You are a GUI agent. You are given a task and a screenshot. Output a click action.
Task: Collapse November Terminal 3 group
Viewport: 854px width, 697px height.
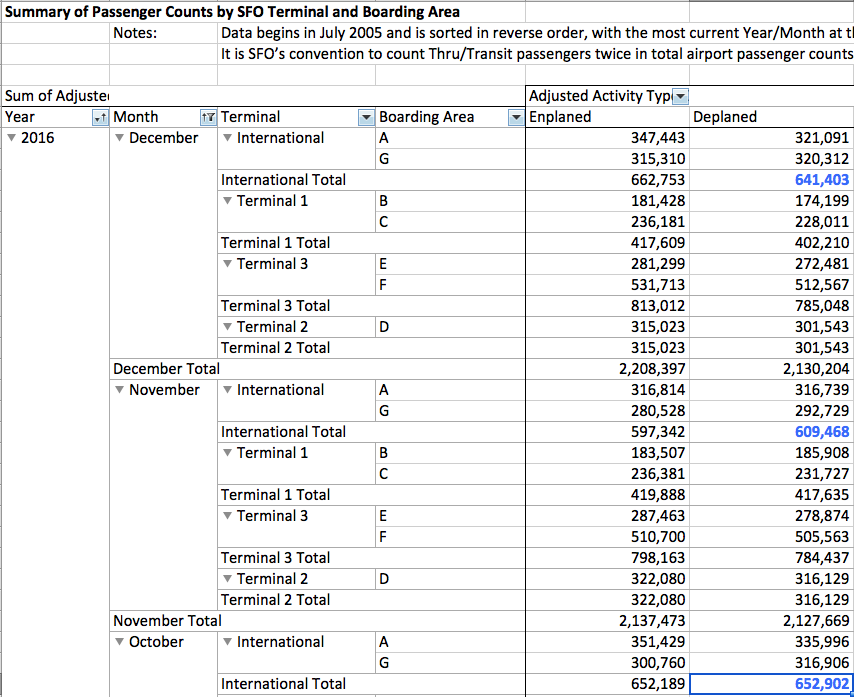click(x=228, y=516)
